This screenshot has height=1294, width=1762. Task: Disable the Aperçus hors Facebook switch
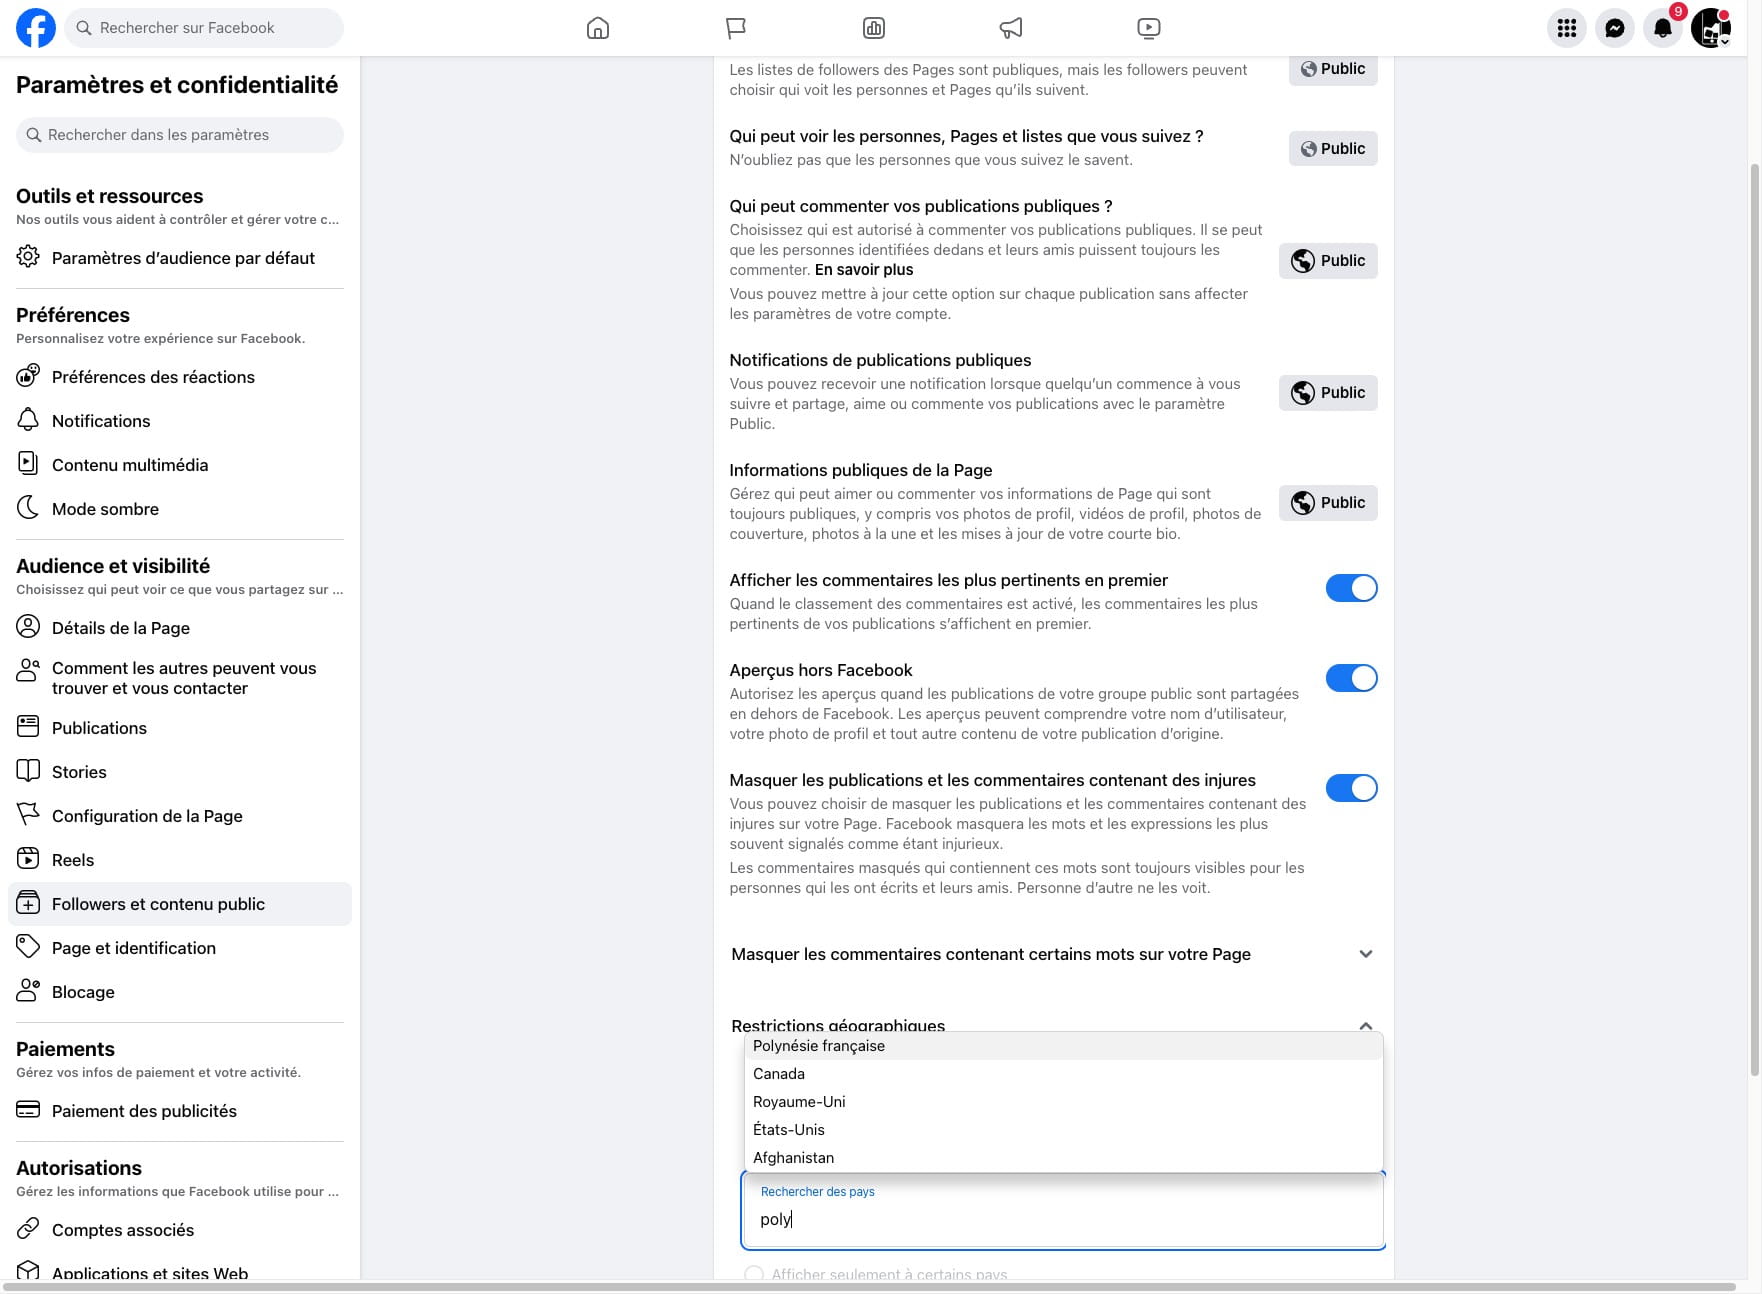1351,678
